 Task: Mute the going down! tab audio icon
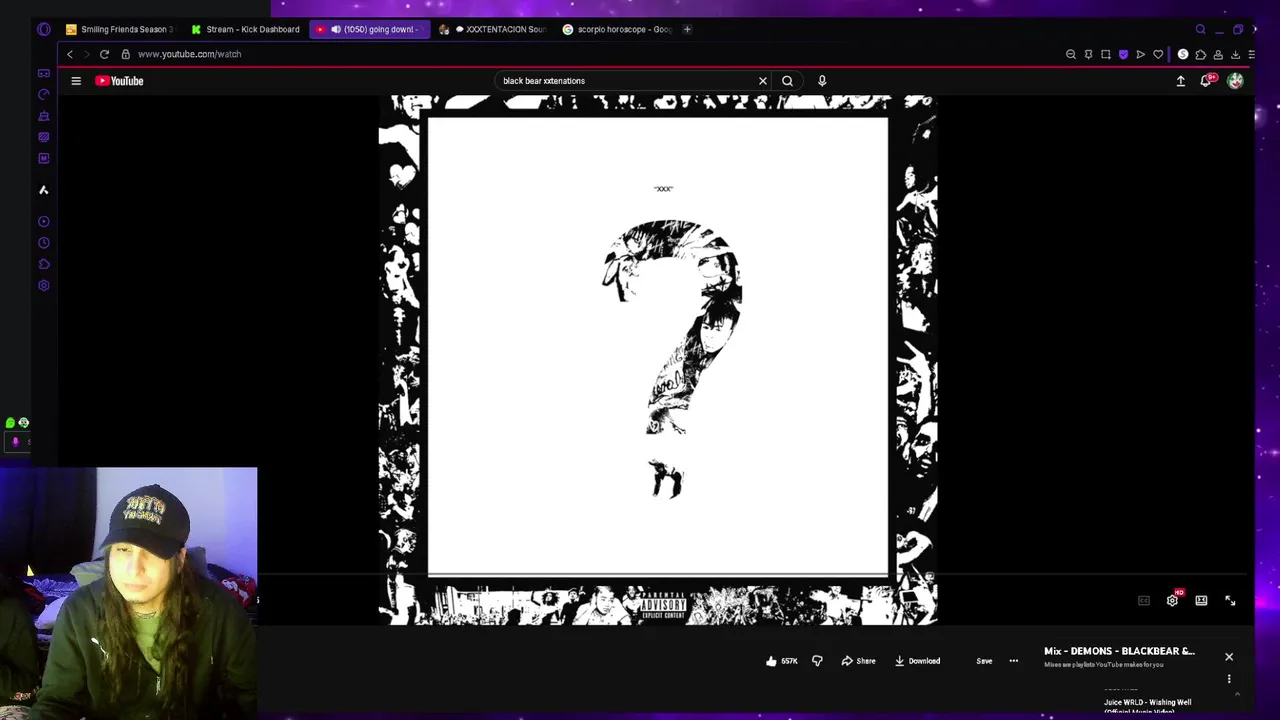pyautogui.click(x=336, y=29)
